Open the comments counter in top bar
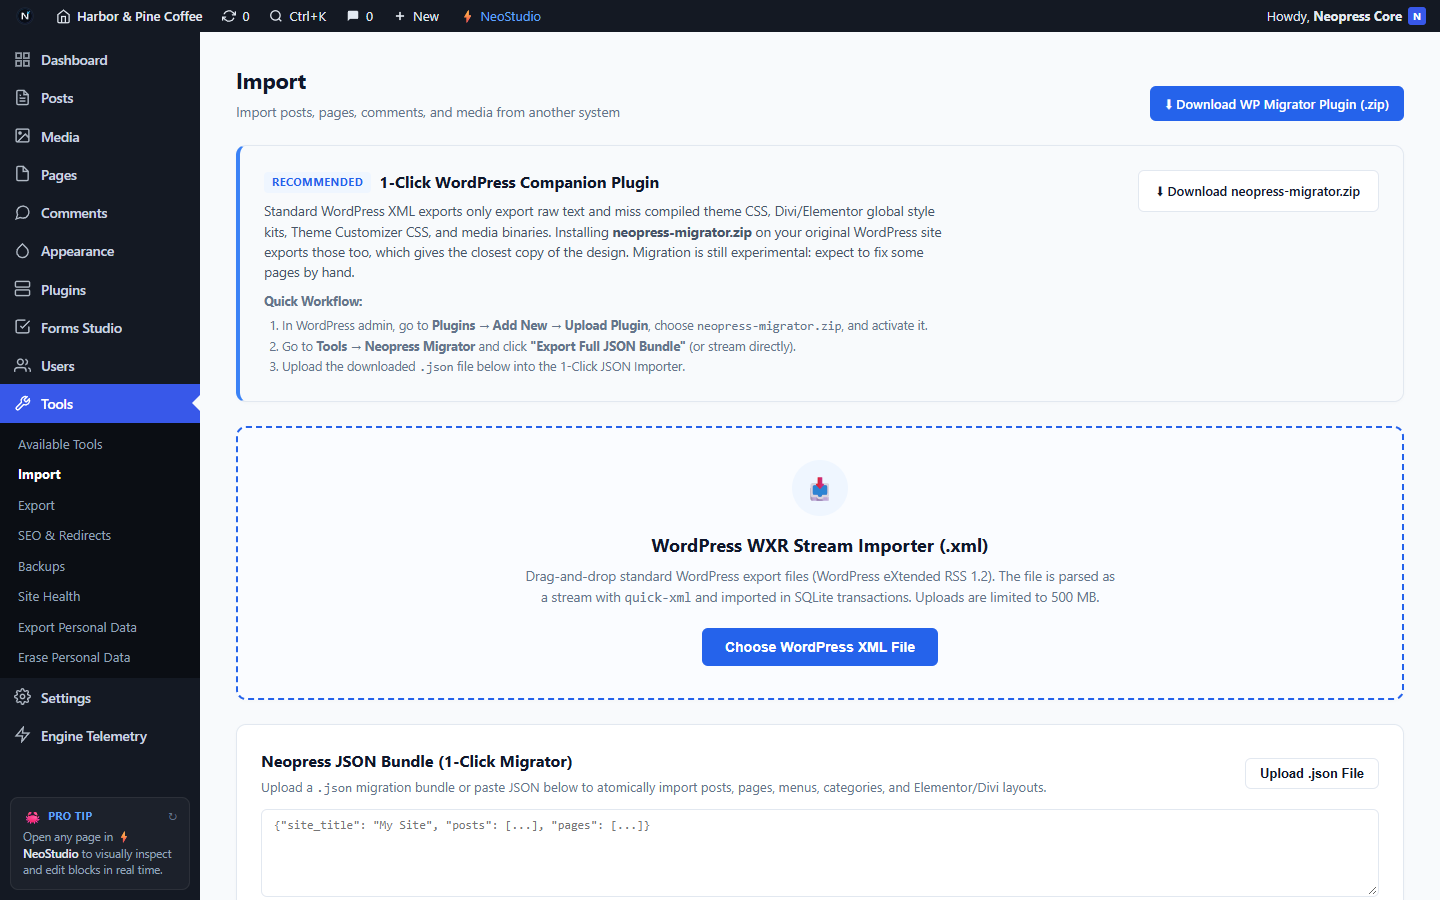Screen dimensions: 1440x900 coord(360,16)
